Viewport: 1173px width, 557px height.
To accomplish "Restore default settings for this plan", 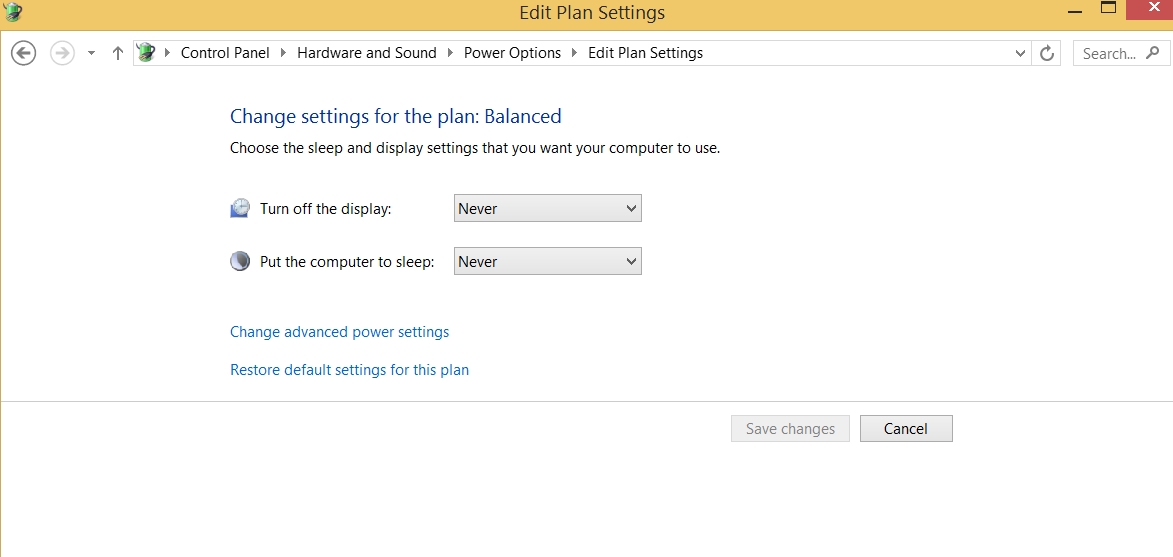I will [349, 370].
